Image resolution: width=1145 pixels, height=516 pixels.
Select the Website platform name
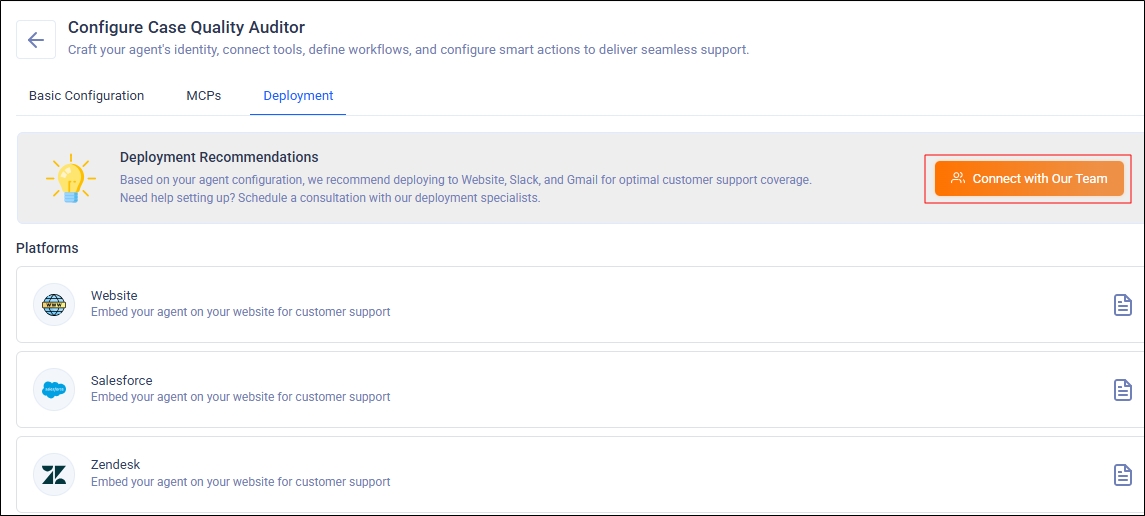(x=114, y=296)
